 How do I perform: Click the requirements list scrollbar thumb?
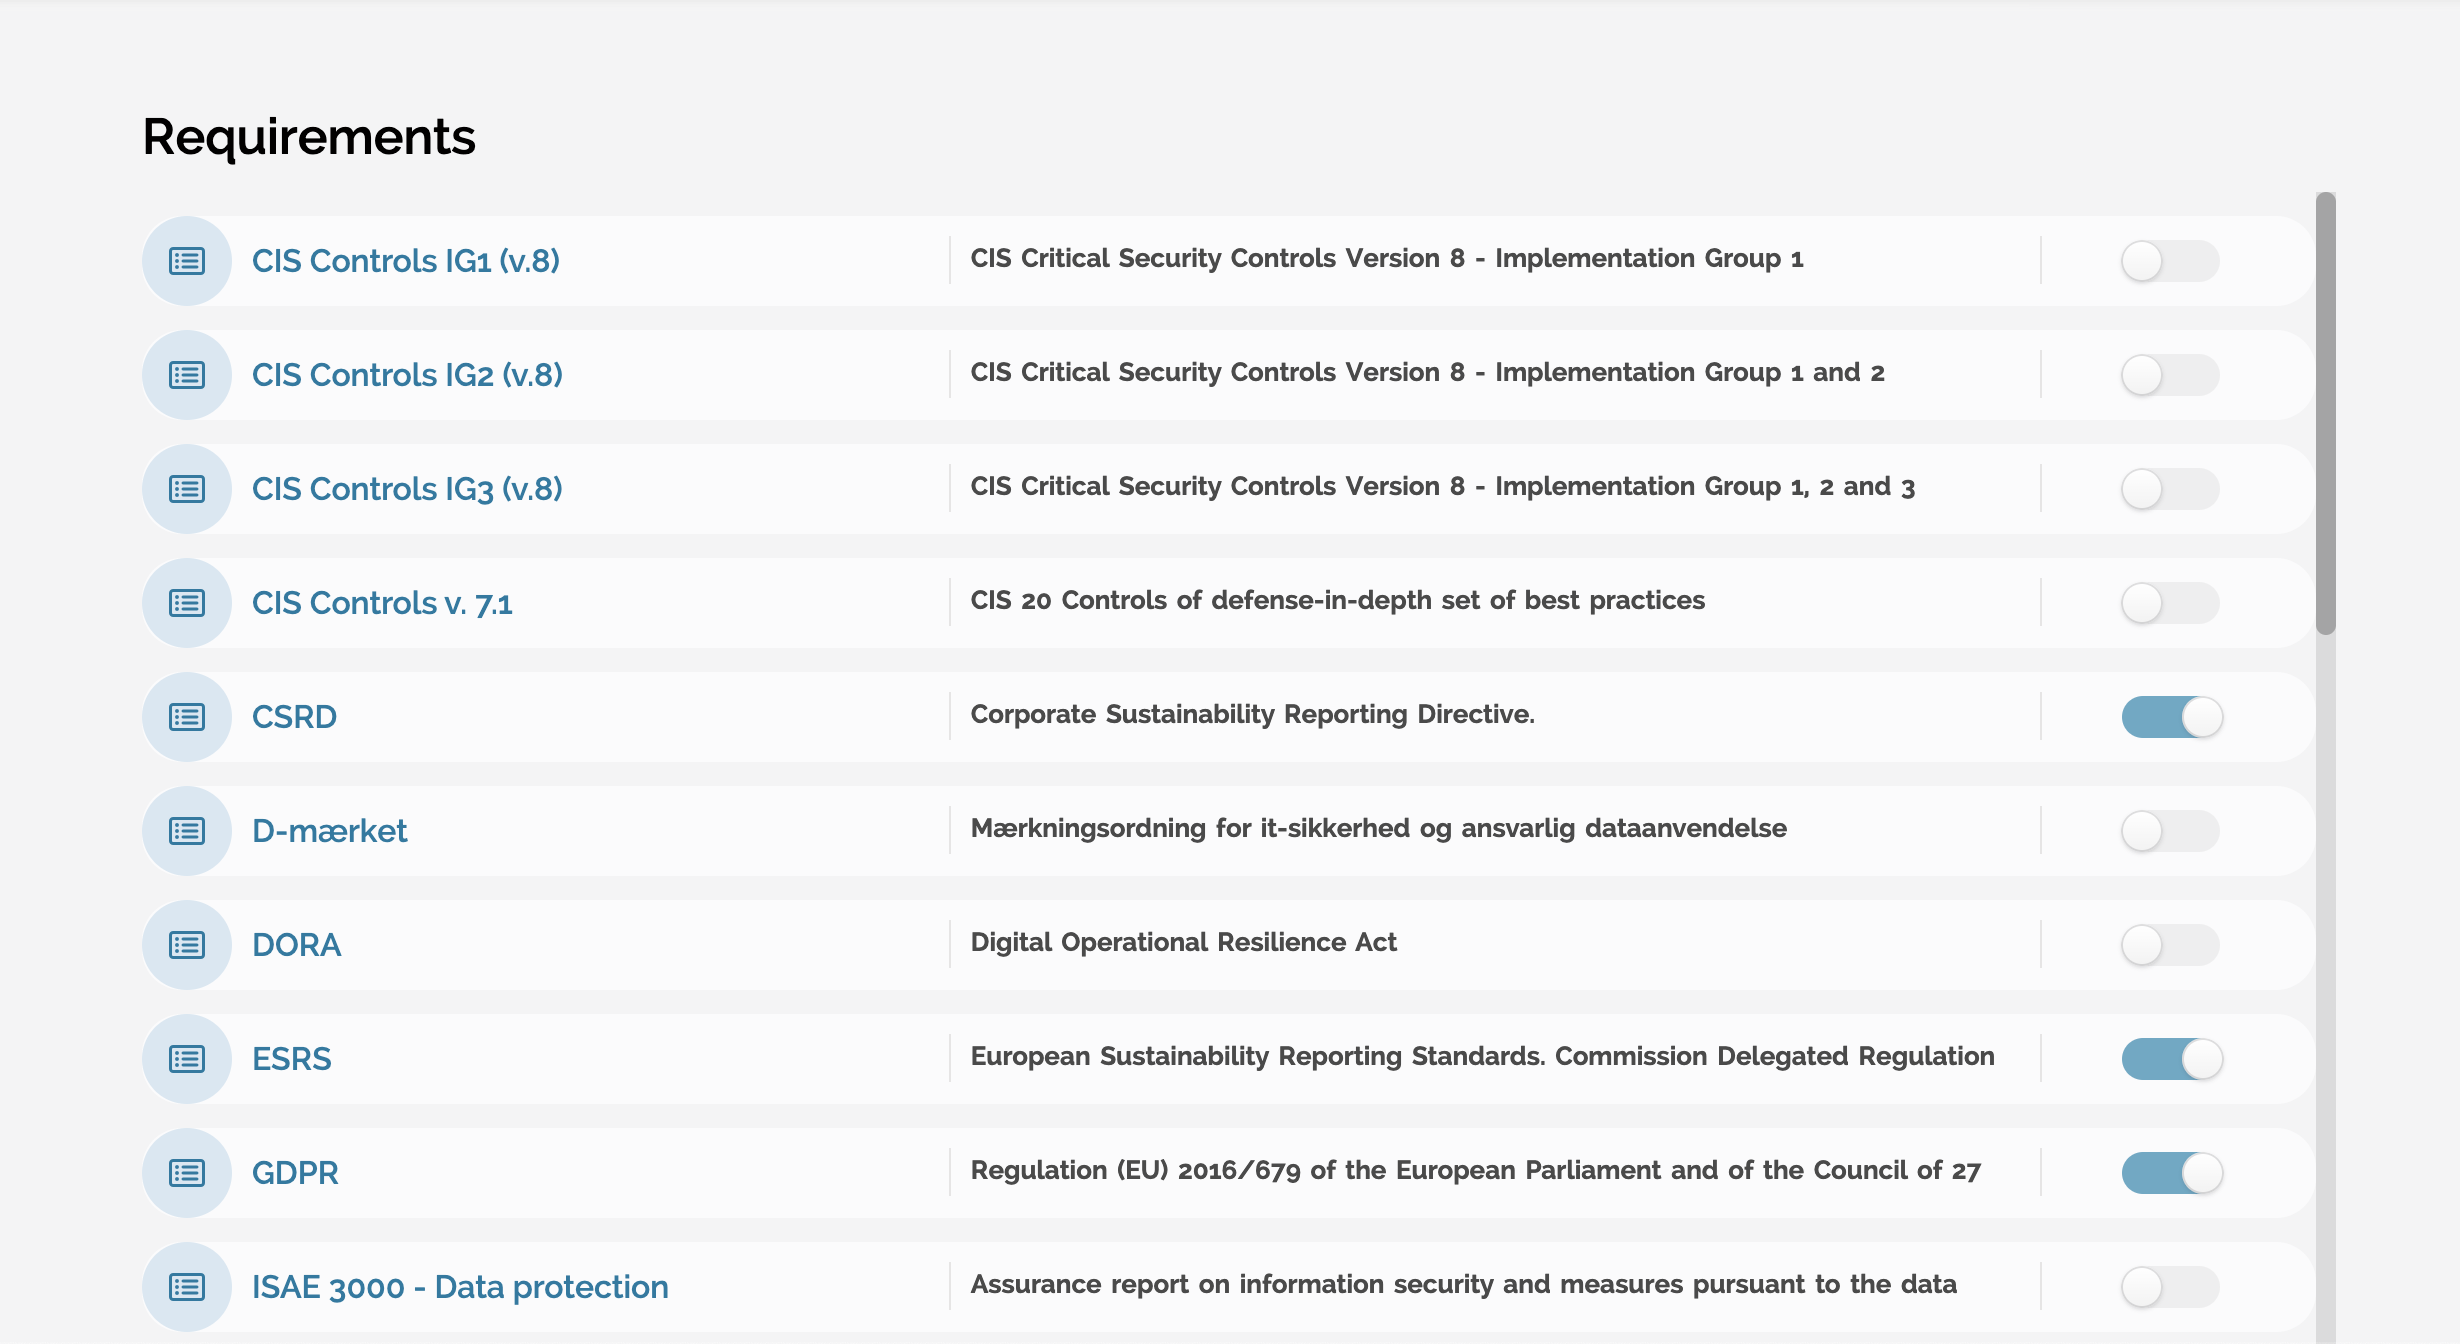coord(2326,412)
